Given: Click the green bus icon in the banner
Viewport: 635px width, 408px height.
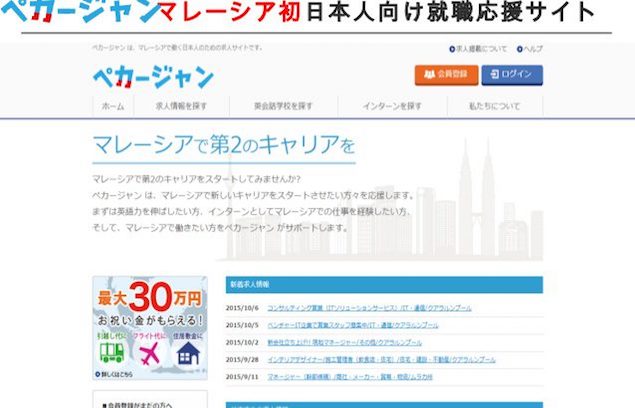Looking at the screenshot, I should pos(112,352).
